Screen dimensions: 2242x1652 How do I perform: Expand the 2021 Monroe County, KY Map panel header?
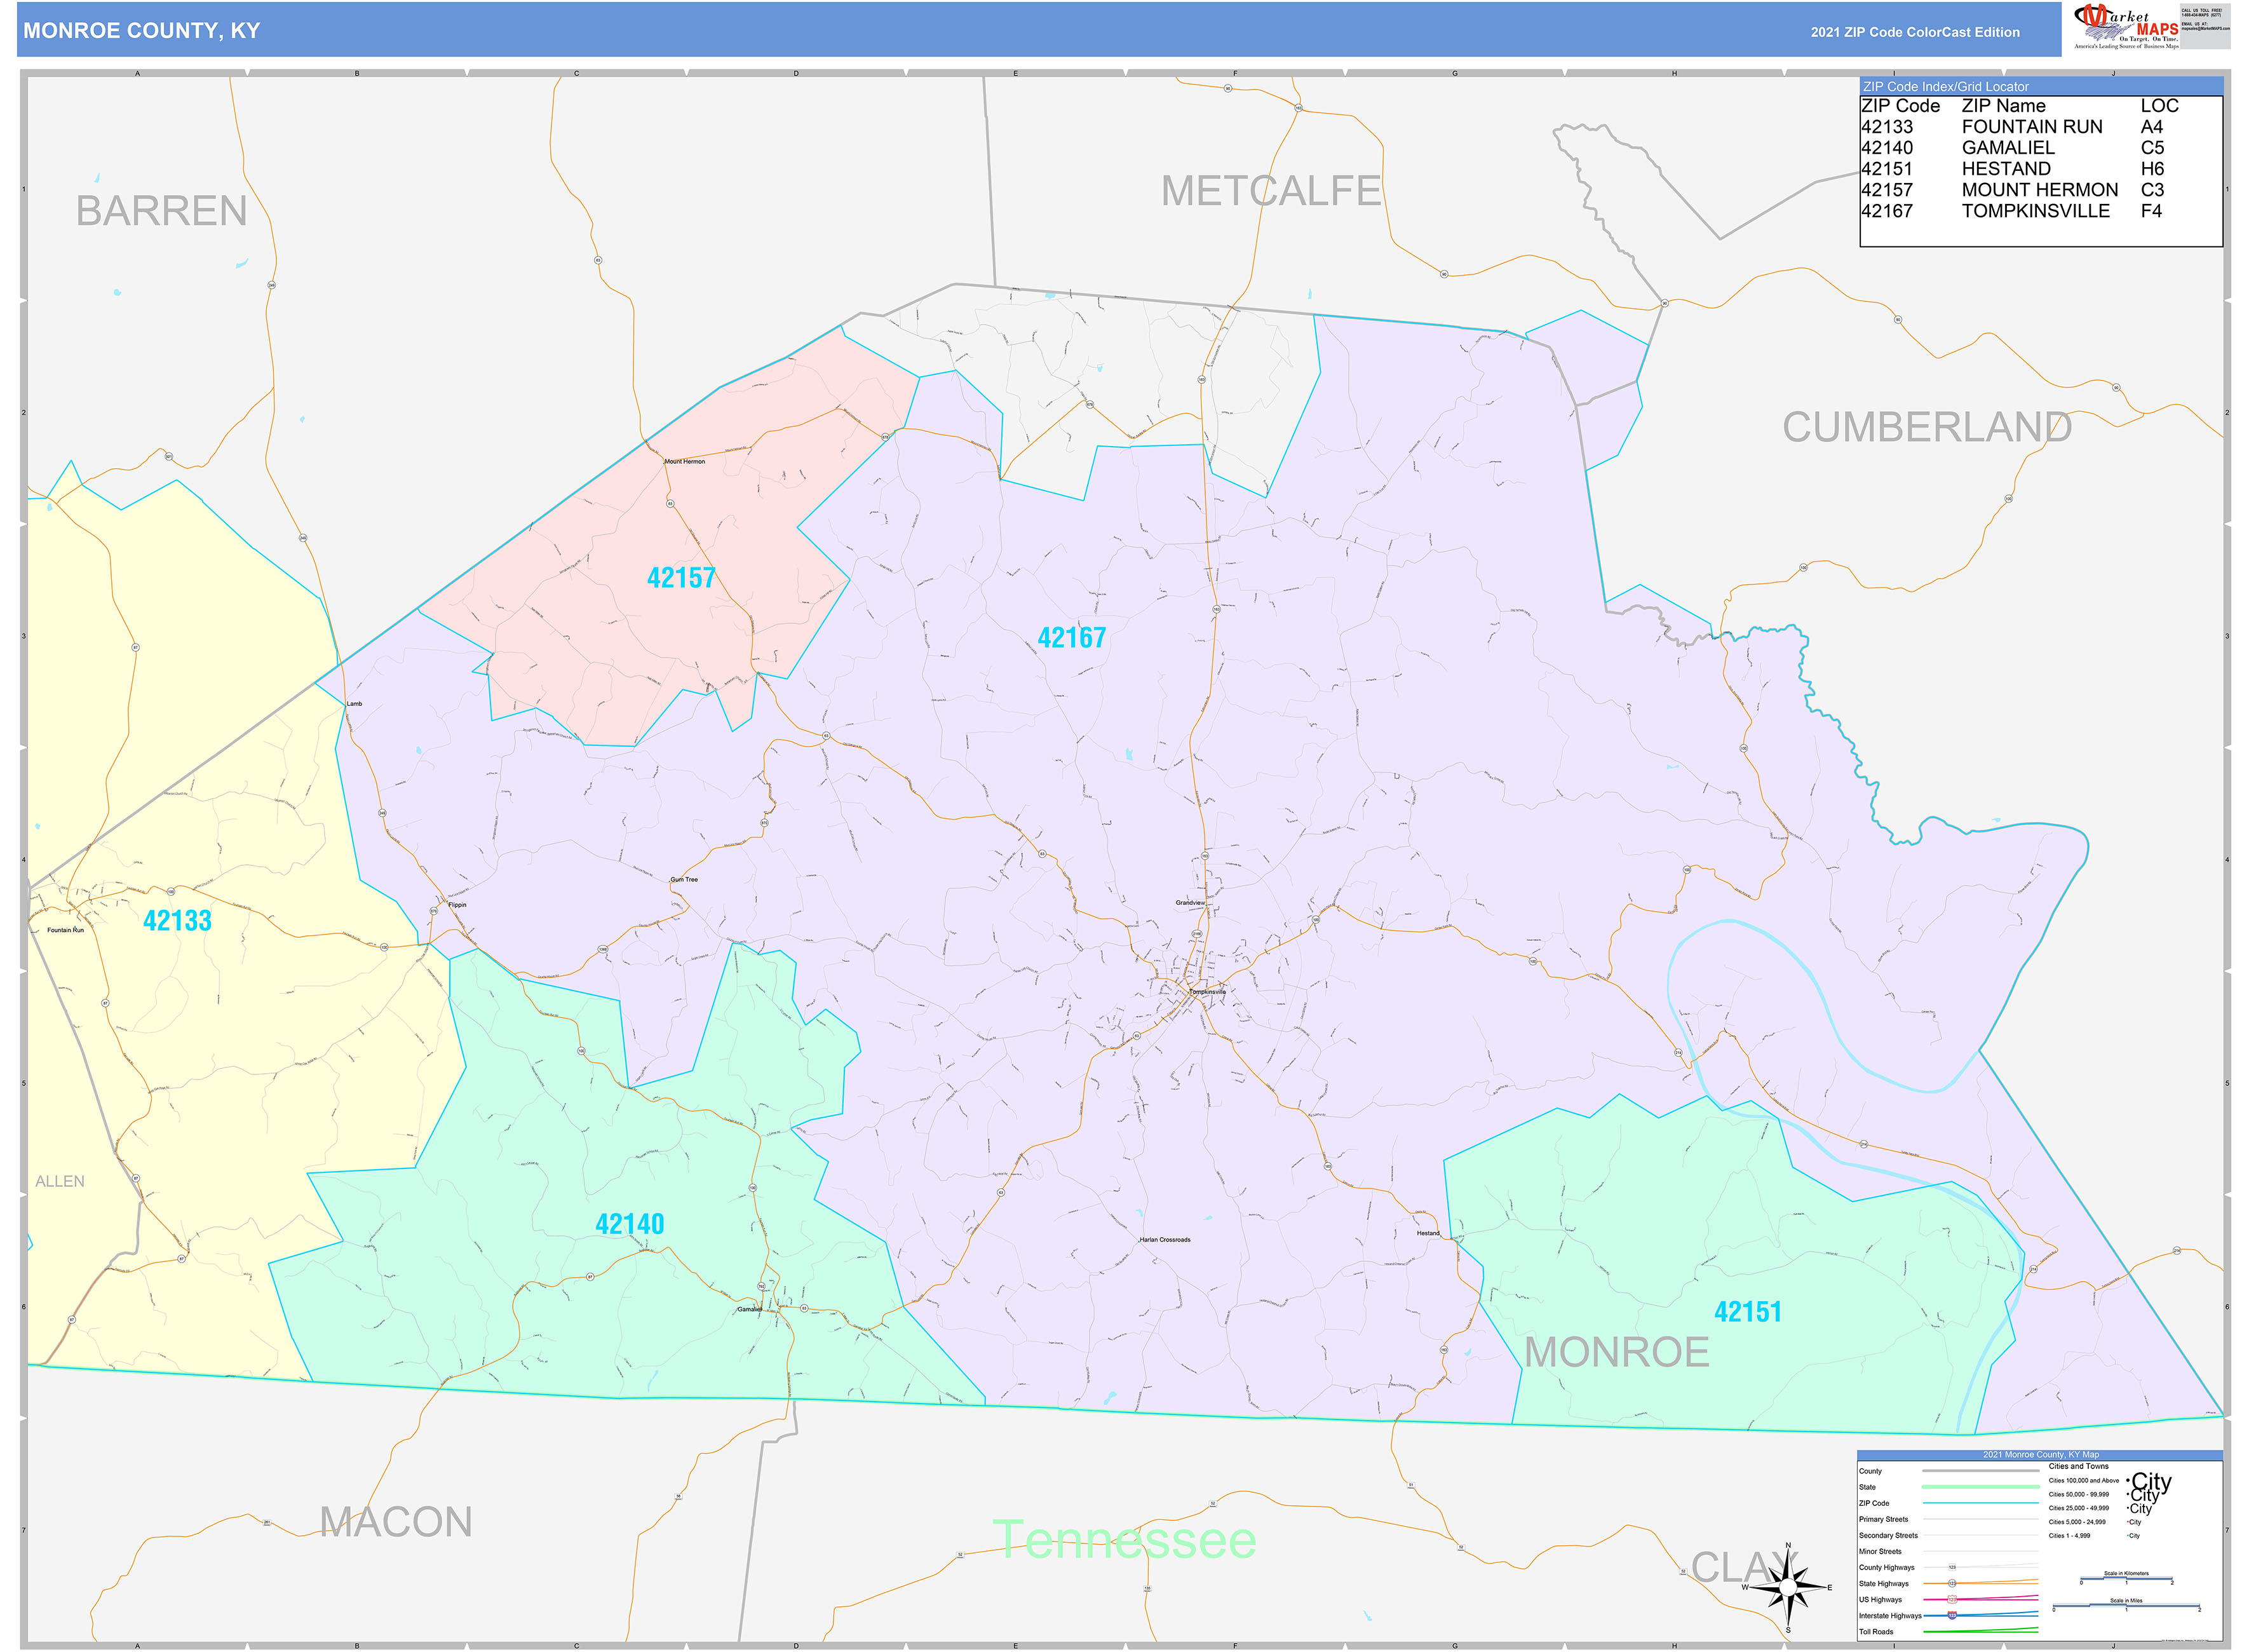2041,1455
